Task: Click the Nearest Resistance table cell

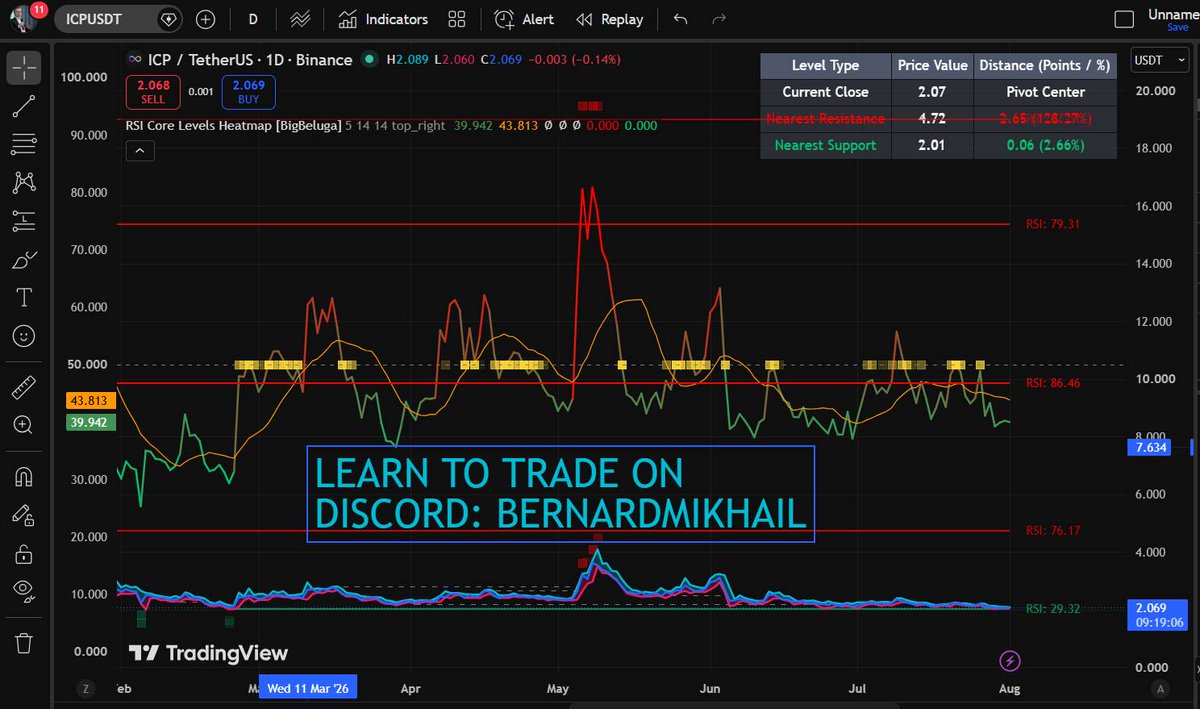Action: coord(826,118)
